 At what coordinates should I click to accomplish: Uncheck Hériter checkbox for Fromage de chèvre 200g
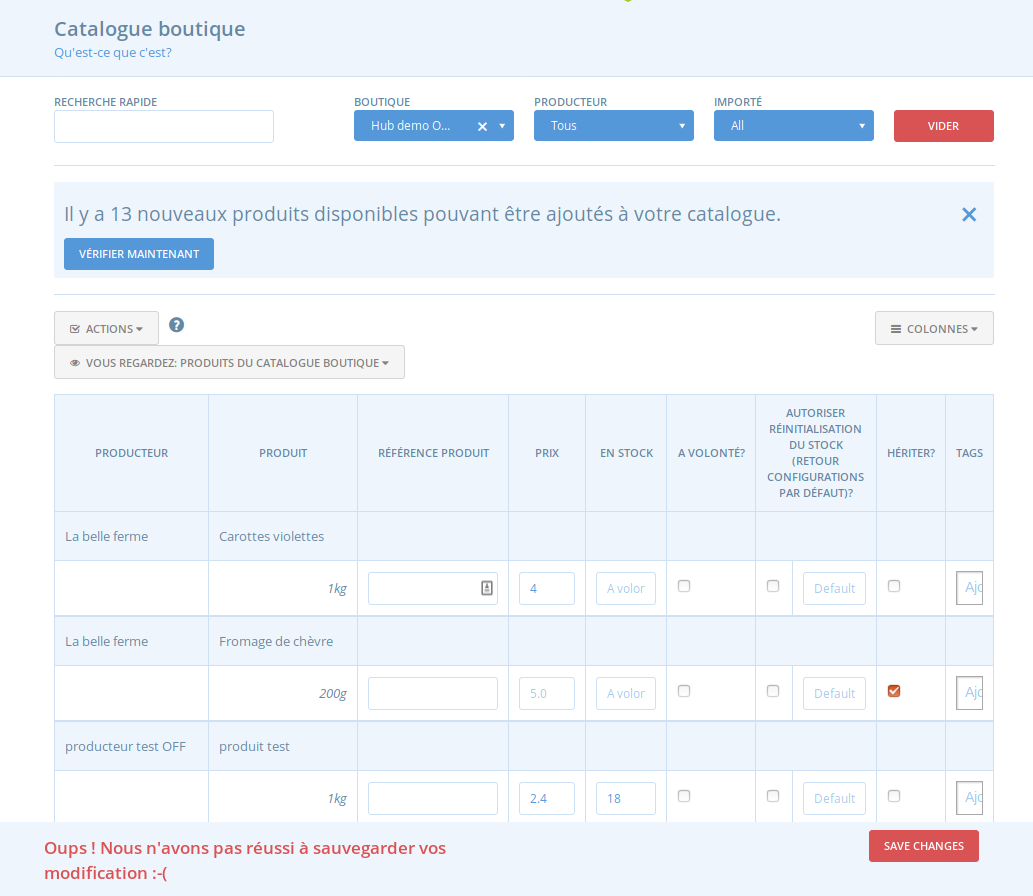(894, 690)
